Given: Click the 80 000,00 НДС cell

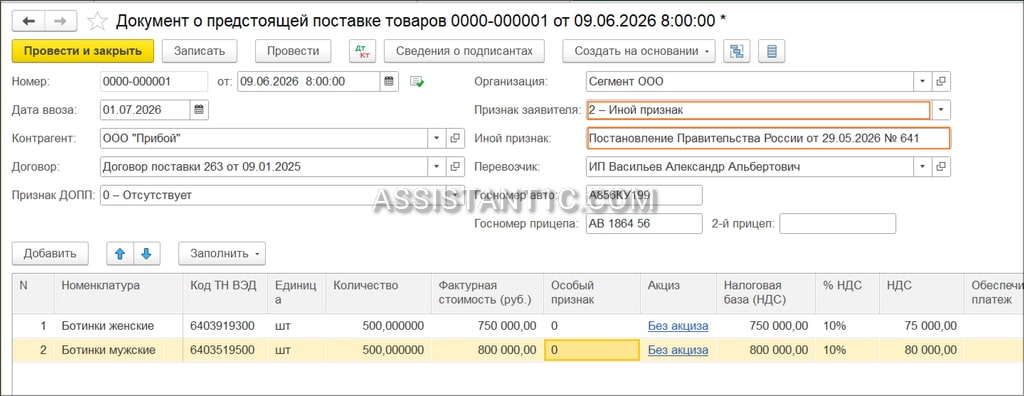Looking at the screenshot, I should (x=921, y=350).
